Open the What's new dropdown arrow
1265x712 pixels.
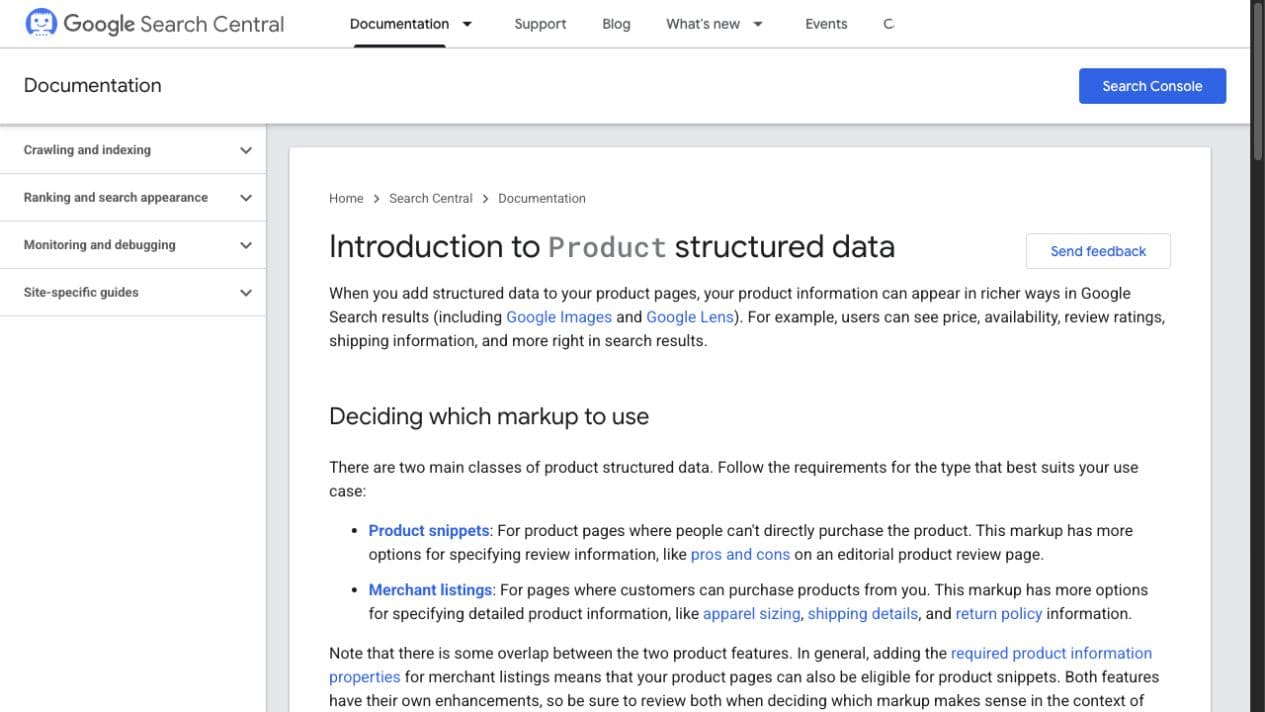tap(758, 24)
